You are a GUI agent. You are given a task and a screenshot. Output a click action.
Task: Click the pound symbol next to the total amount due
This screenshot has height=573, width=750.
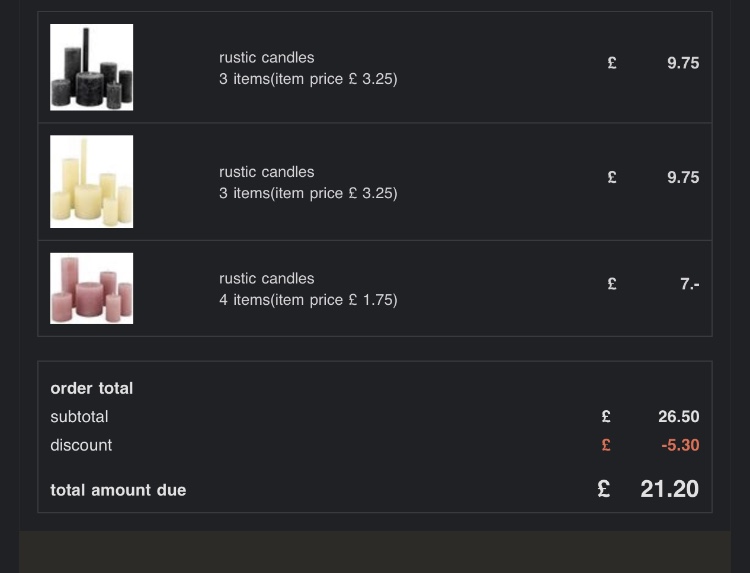point(604,489)
